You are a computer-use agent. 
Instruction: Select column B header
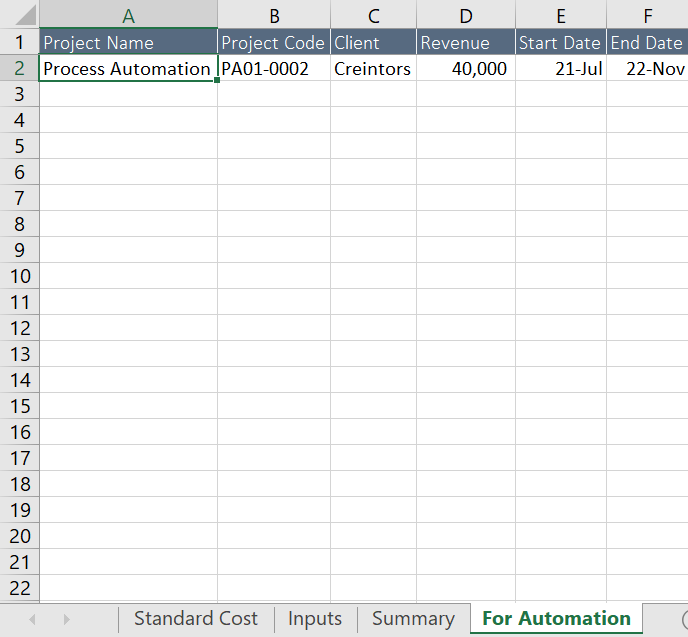(x=274, y=14)
